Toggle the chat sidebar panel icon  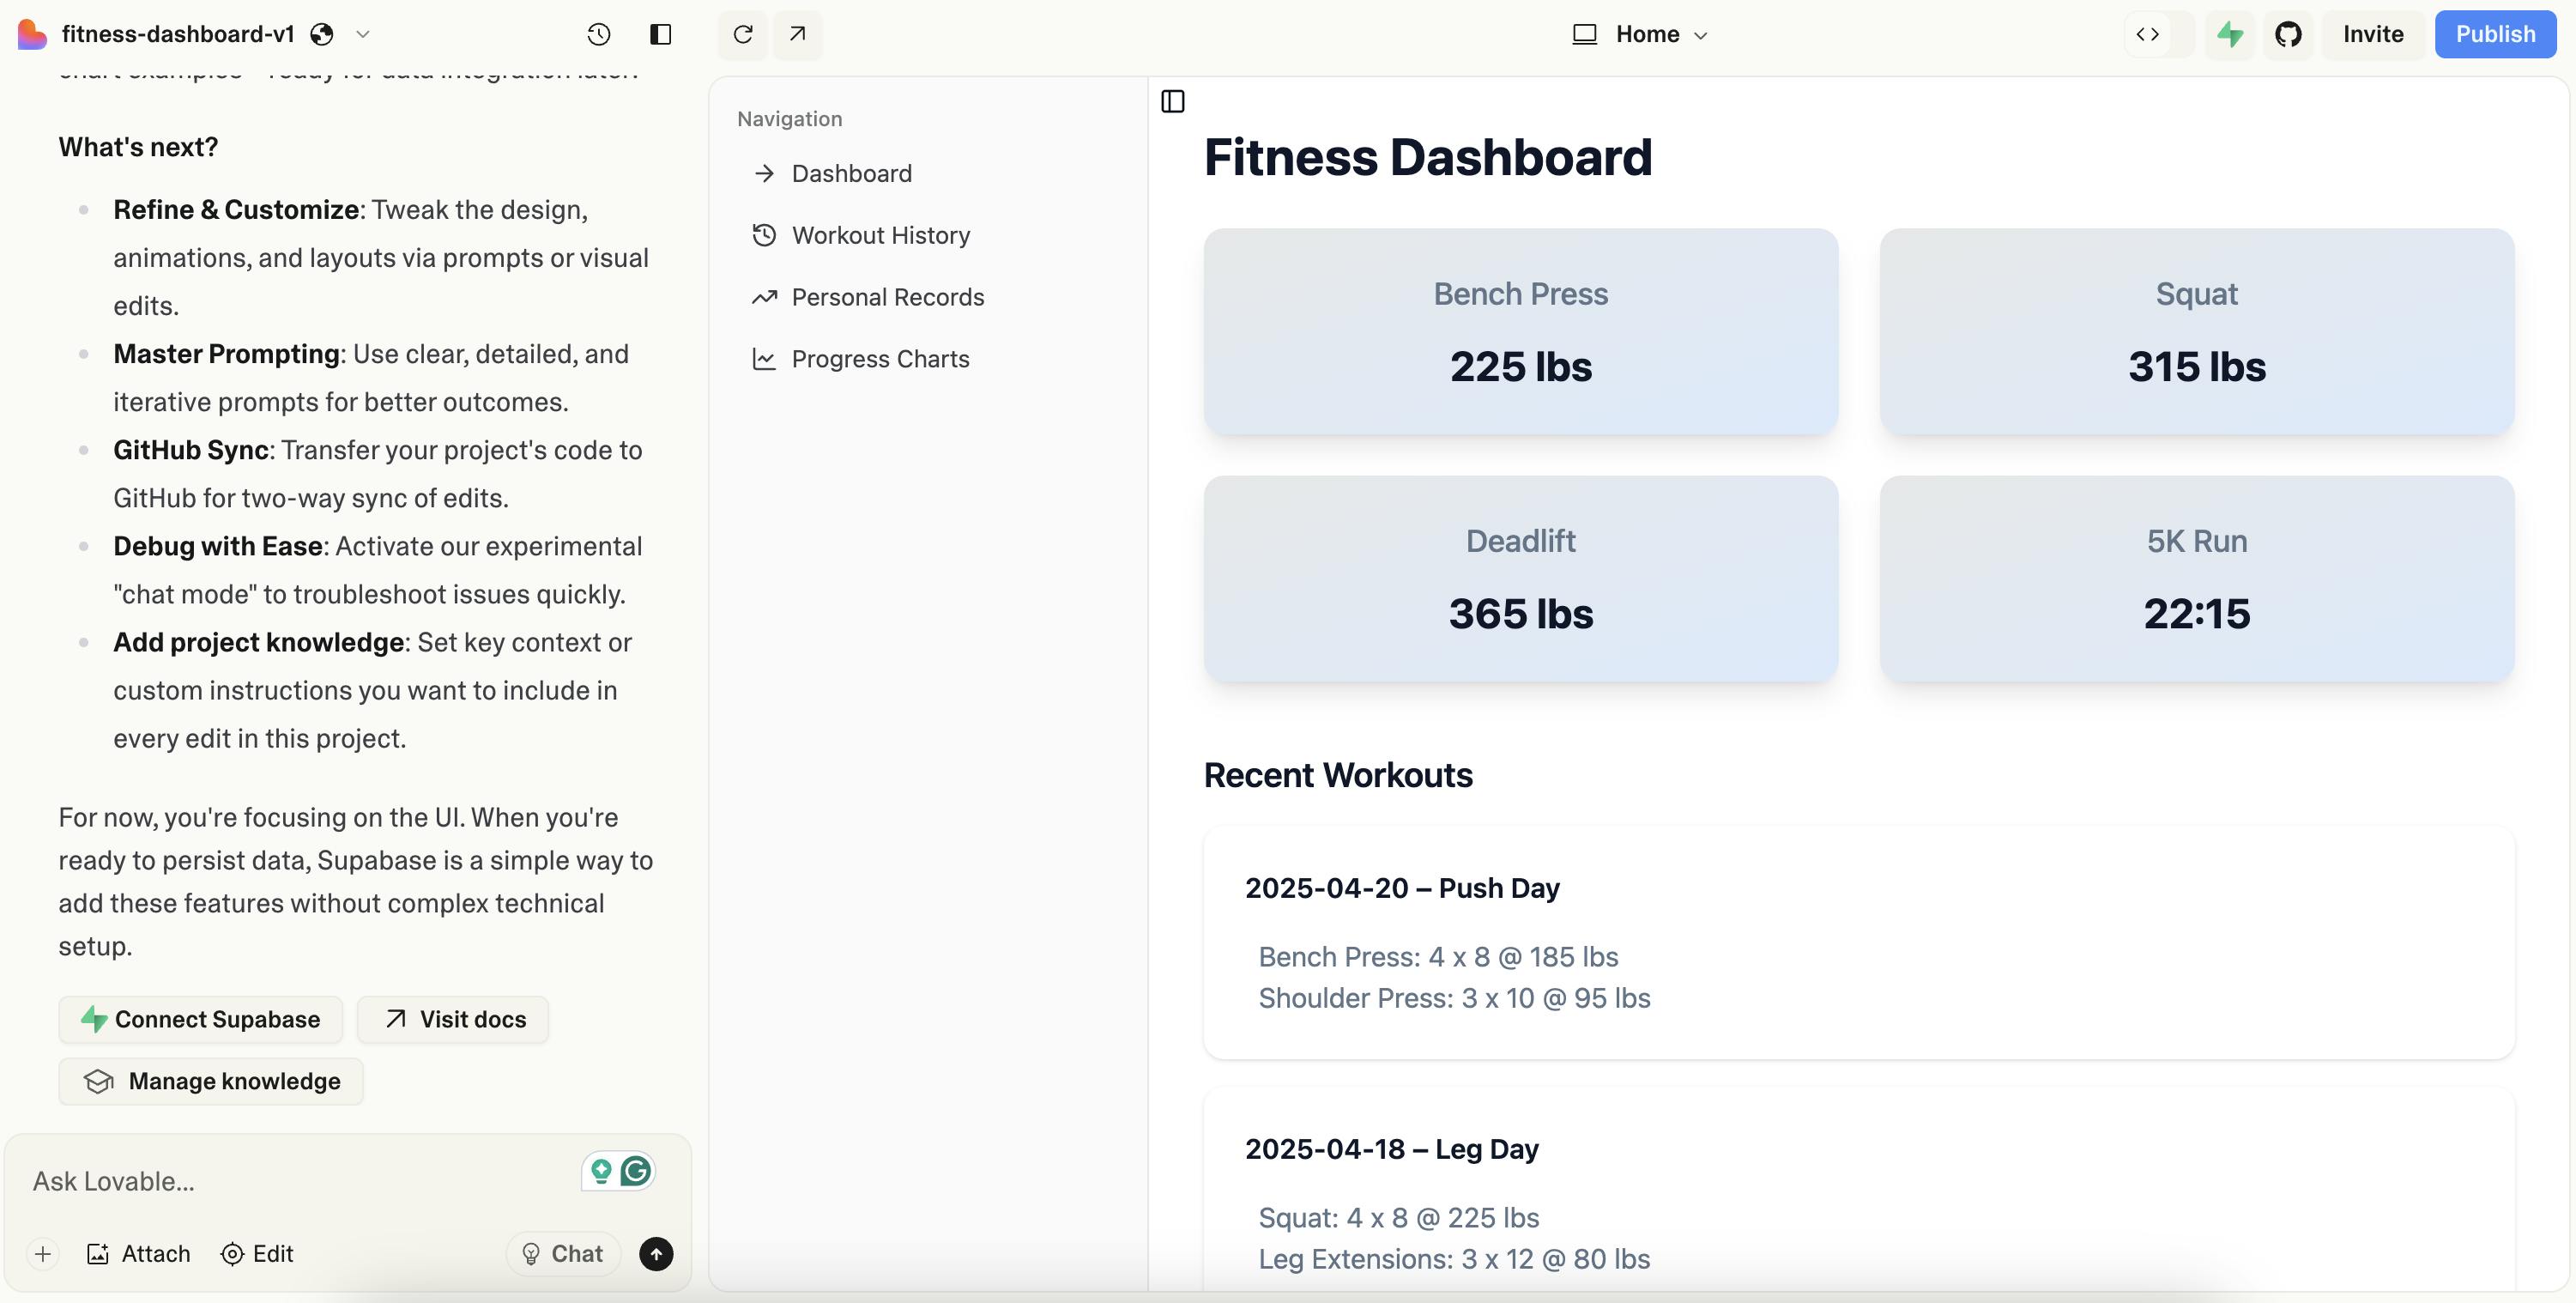tap(660, 34)
